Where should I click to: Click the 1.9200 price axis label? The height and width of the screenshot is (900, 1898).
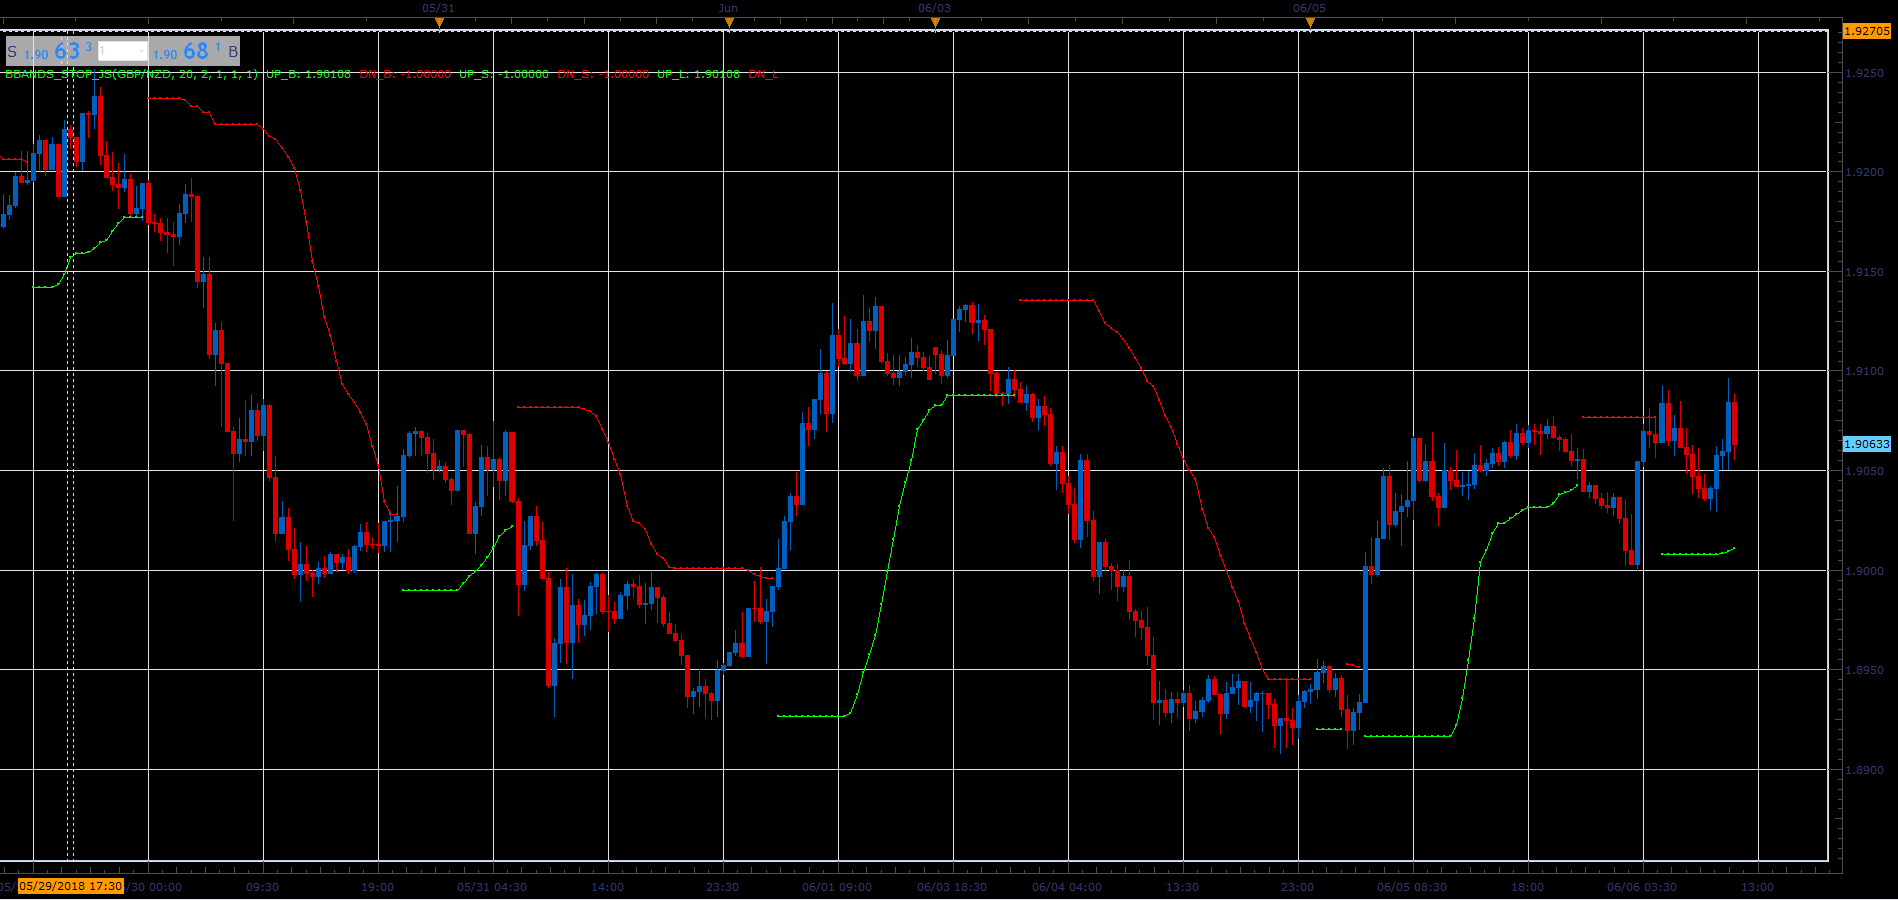[x=1864, y=172]
